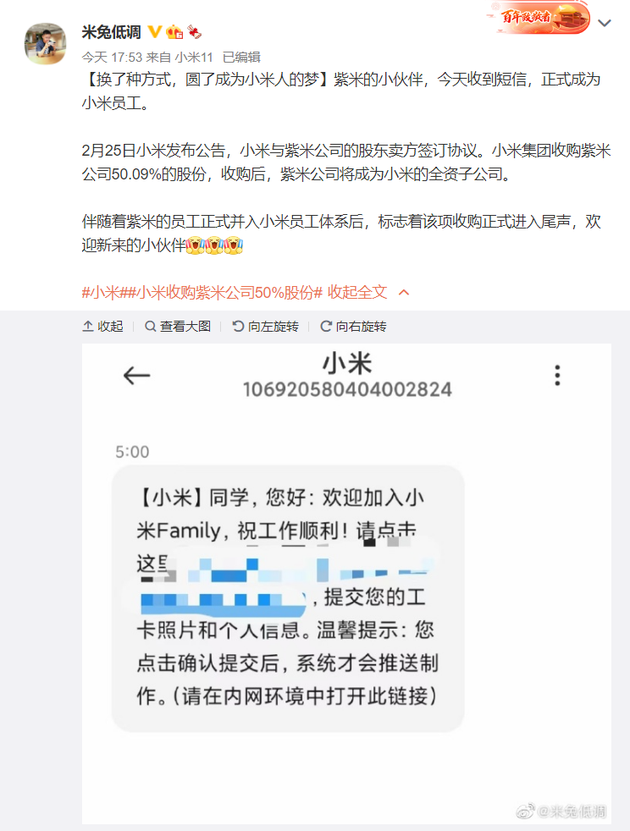Screen dimensions: 630x831
Task: Click the crown membership badge icon
Action: 174,32
